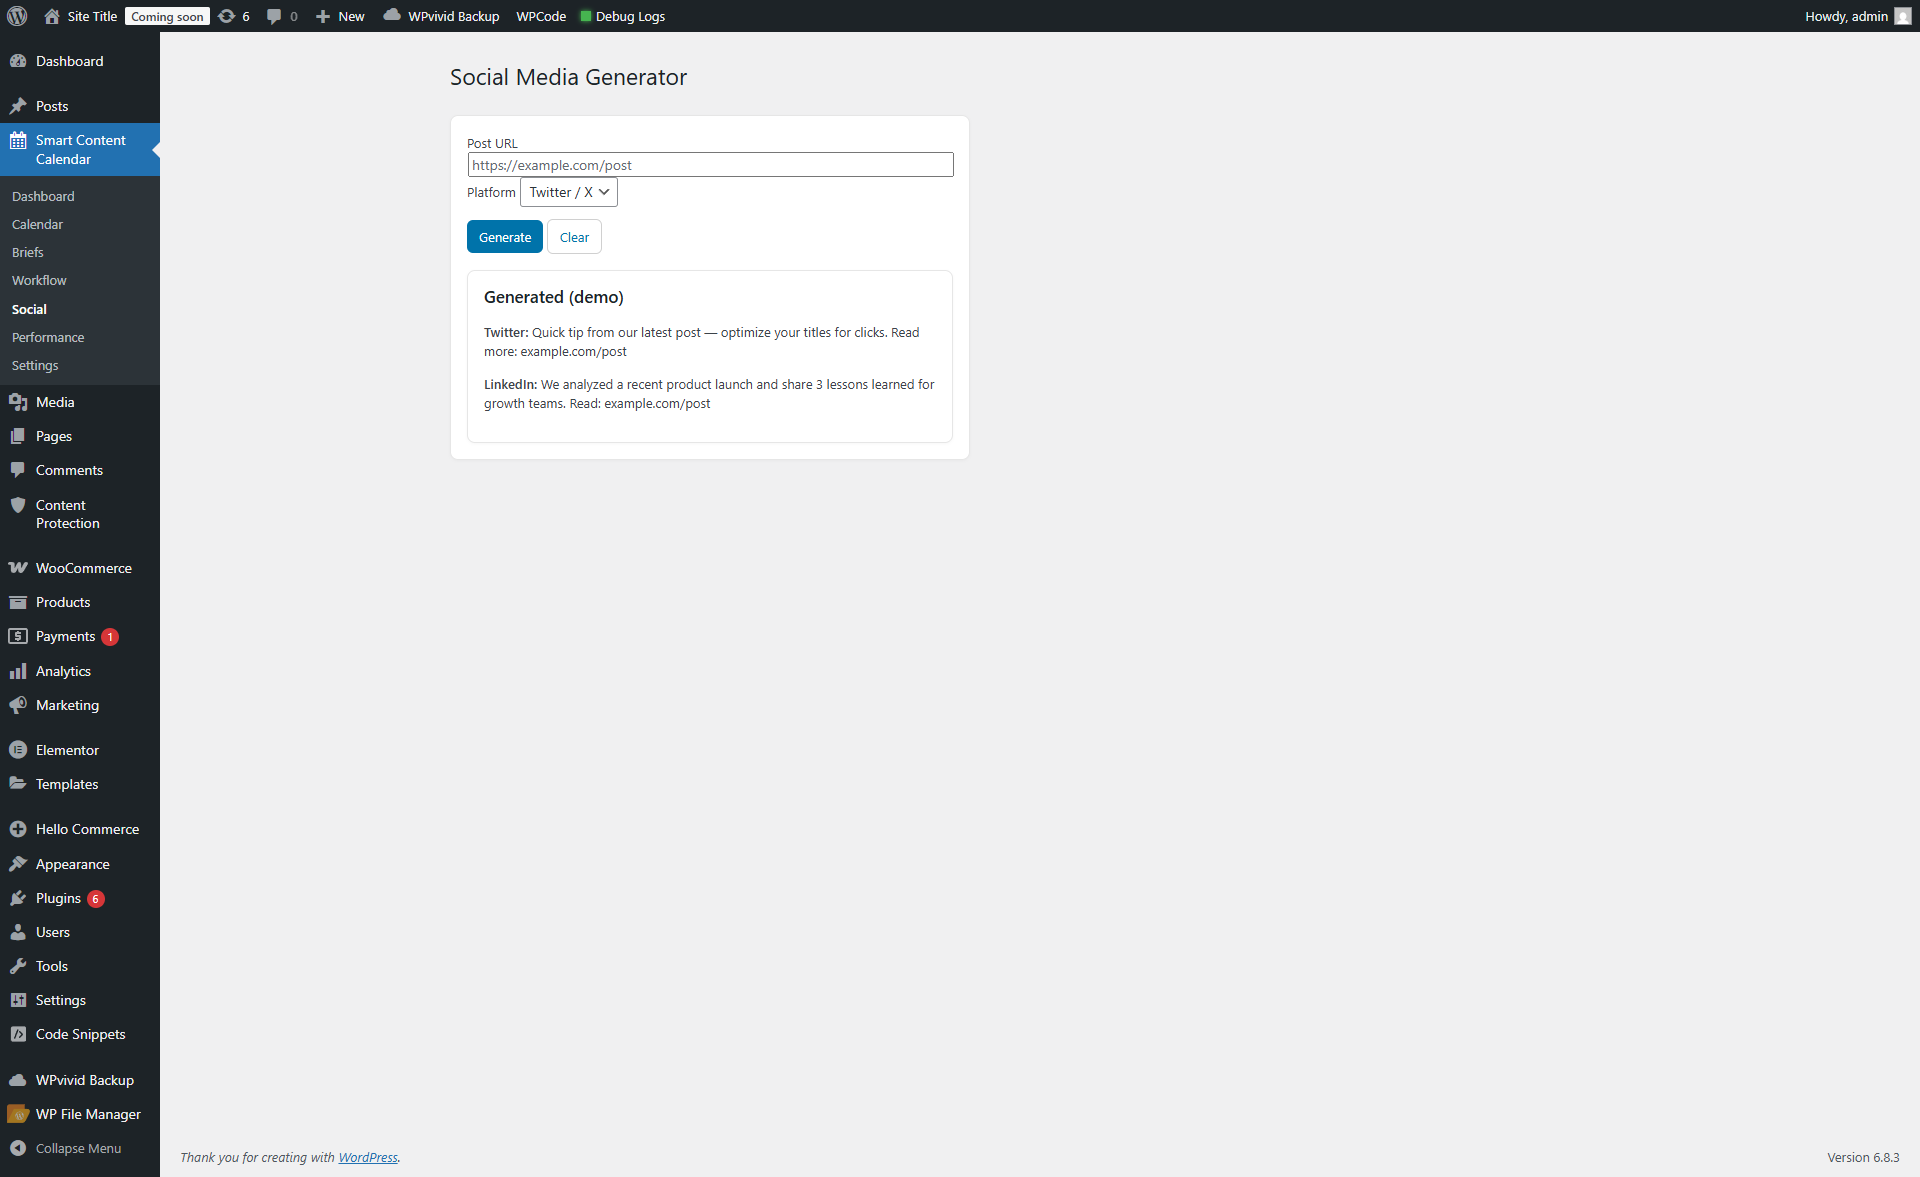The image size is (1920, 1177).
Task: Go to the Performance submenu item
Action: [x=48, y=337]
